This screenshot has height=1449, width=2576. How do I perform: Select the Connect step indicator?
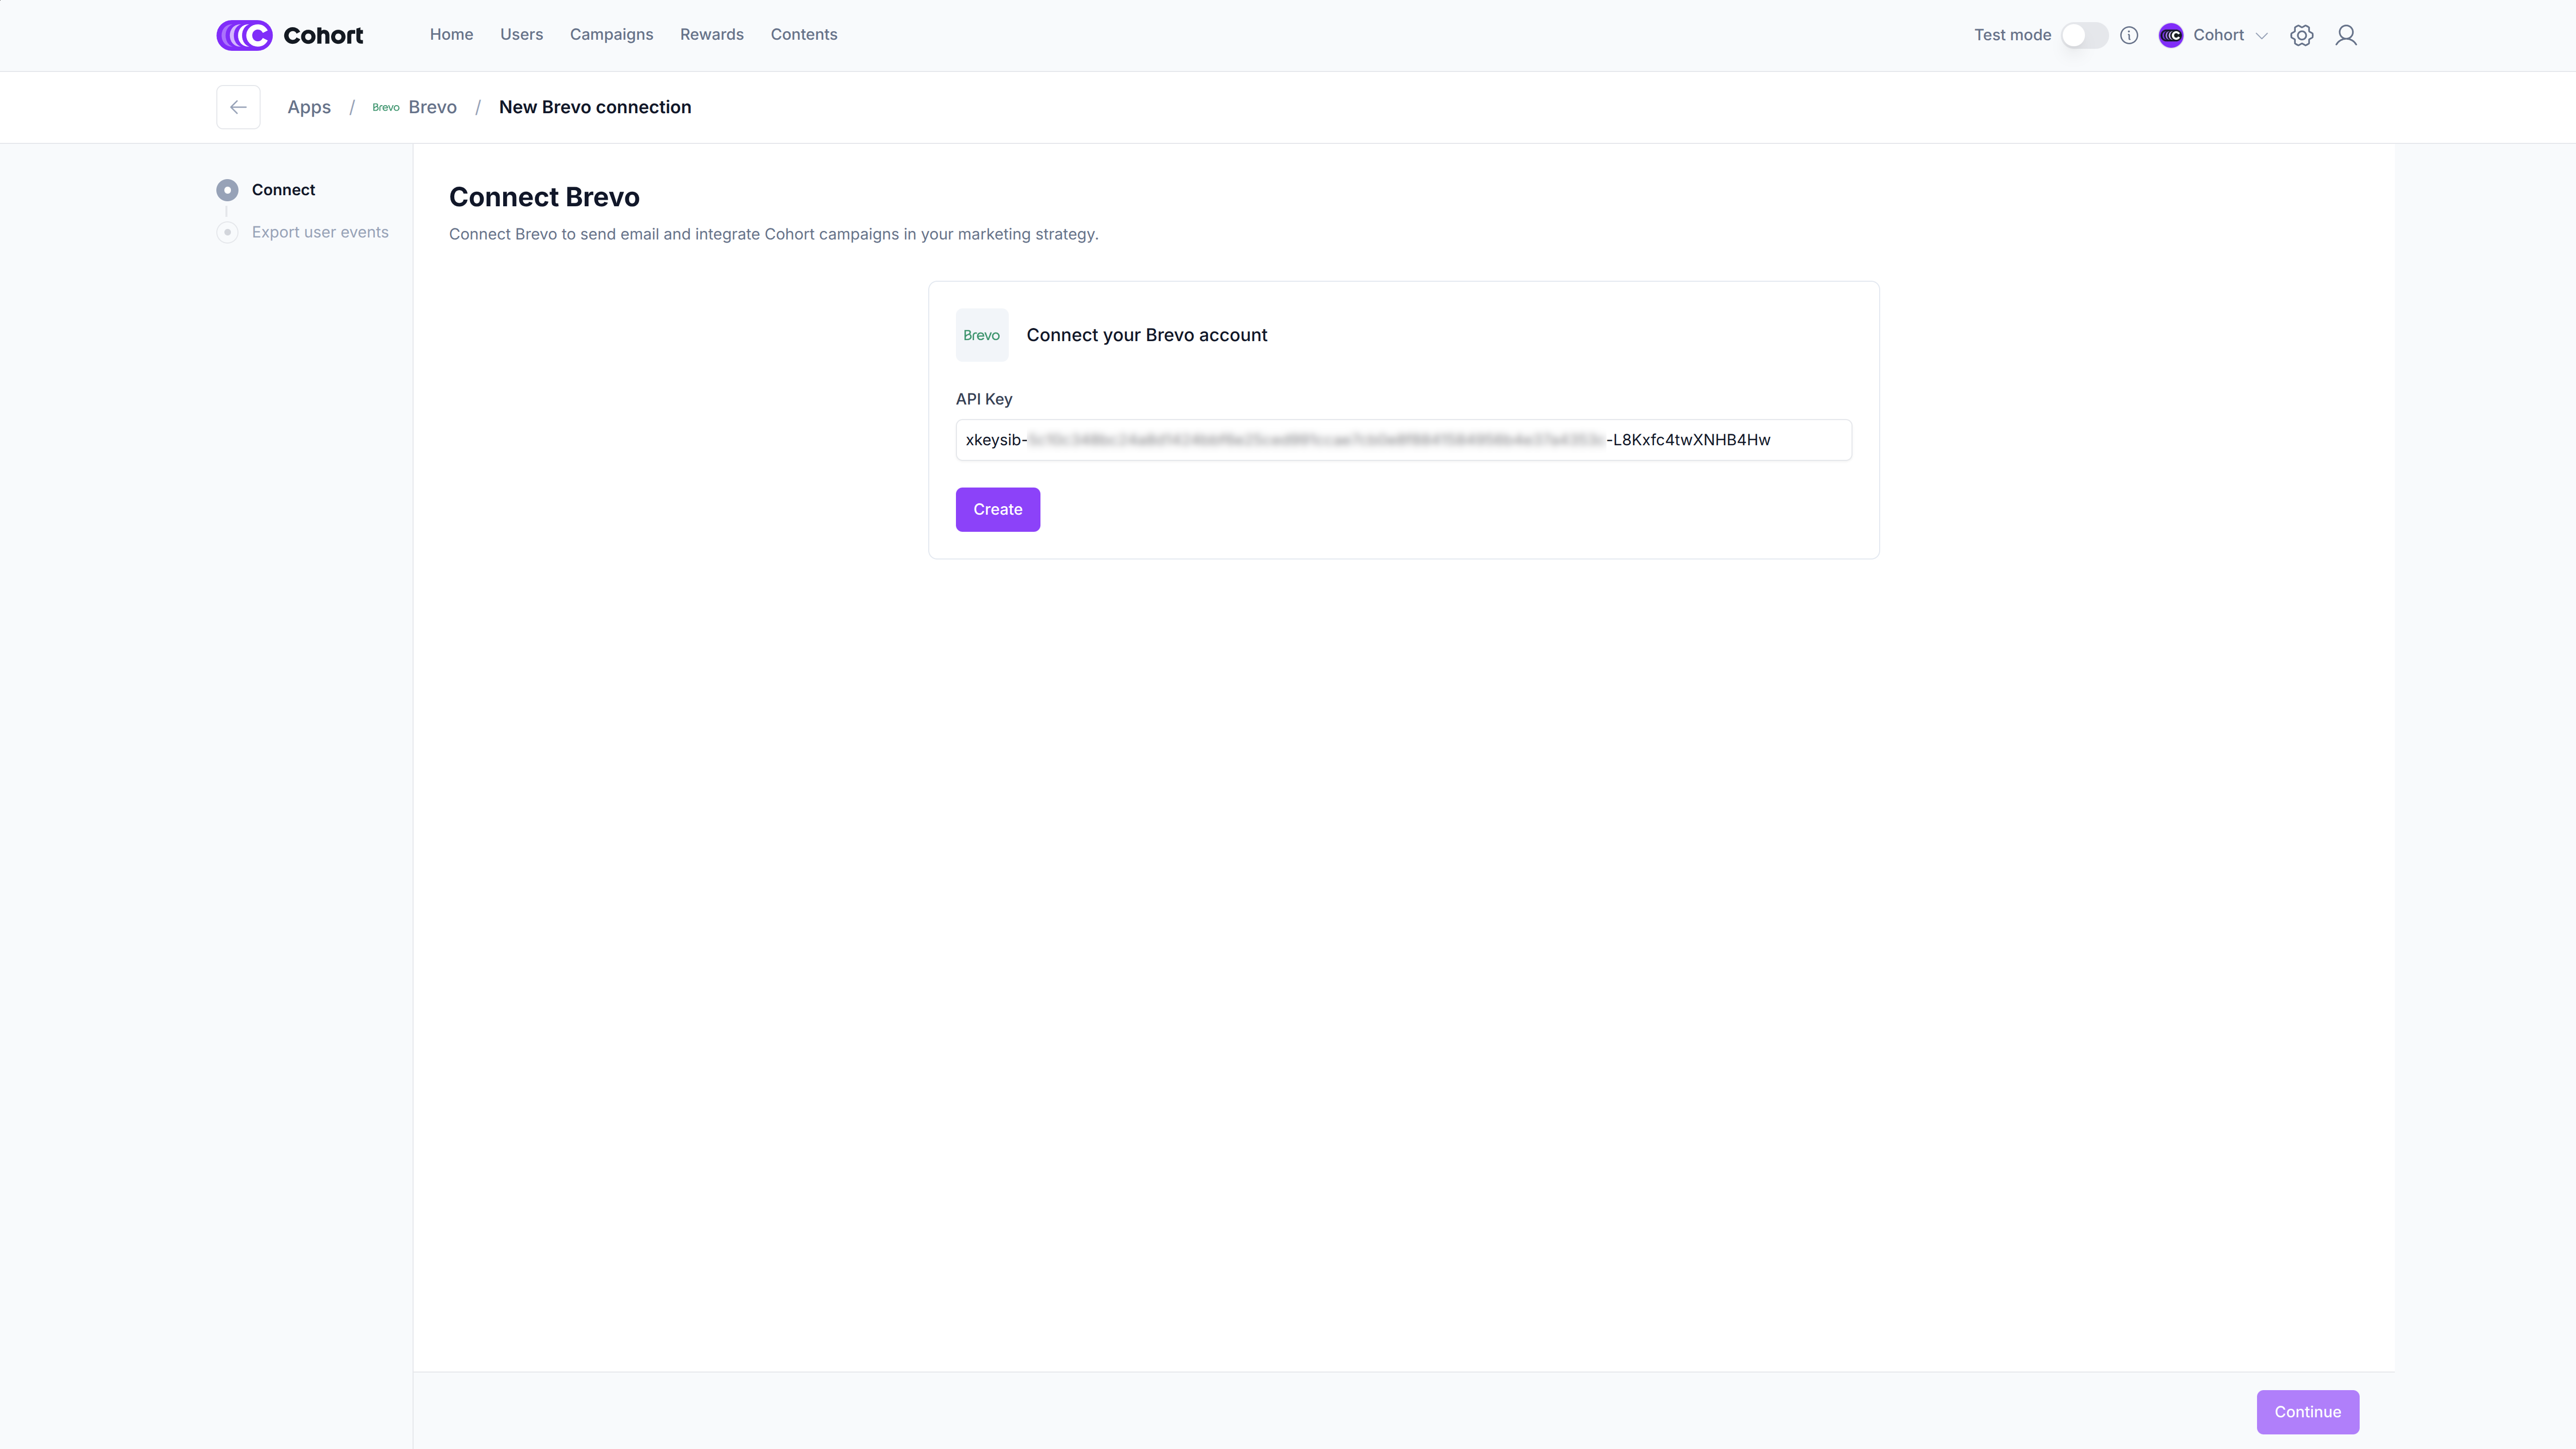tap(228, 190)
